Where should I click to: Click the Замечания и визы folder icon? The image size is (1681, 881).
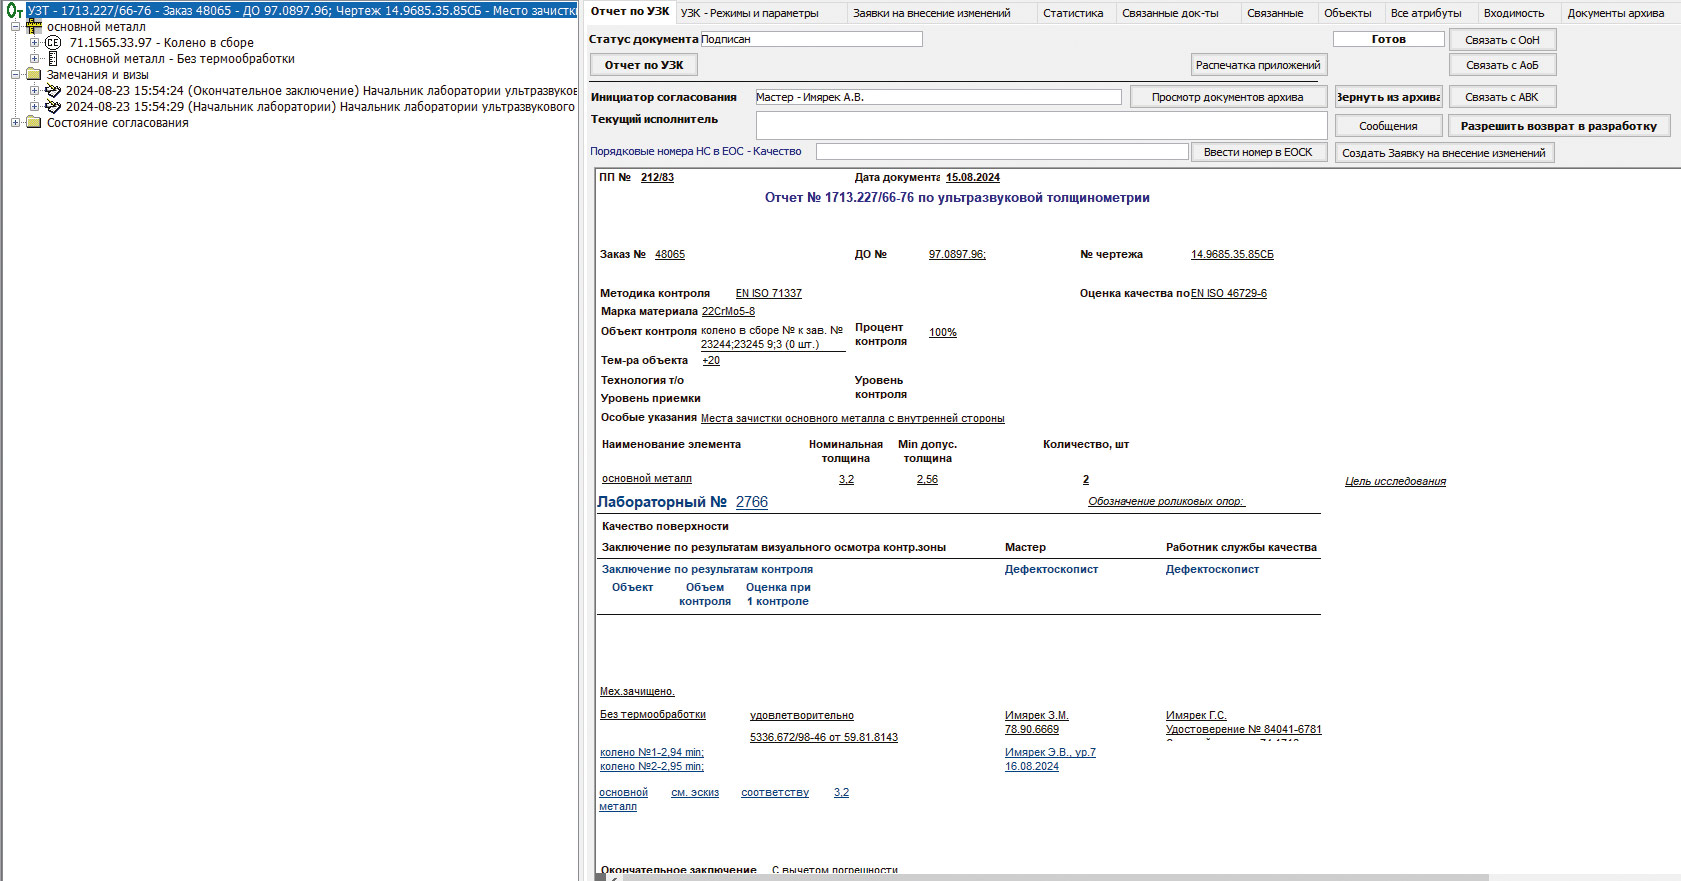34,75
